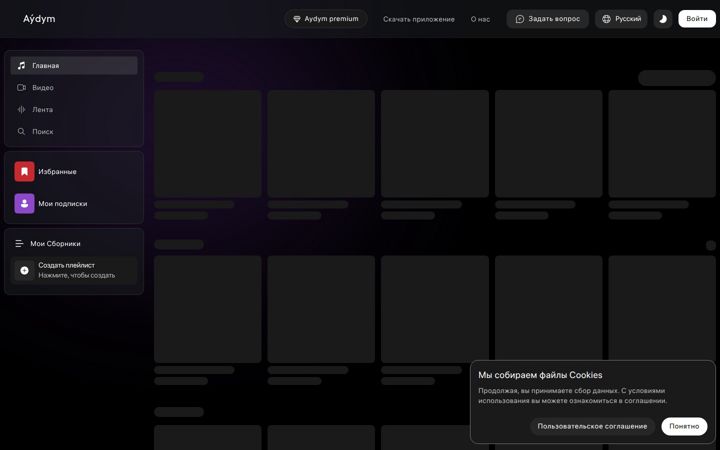
Task: Click the video camera icon for Видео
Action: point(21,87)
